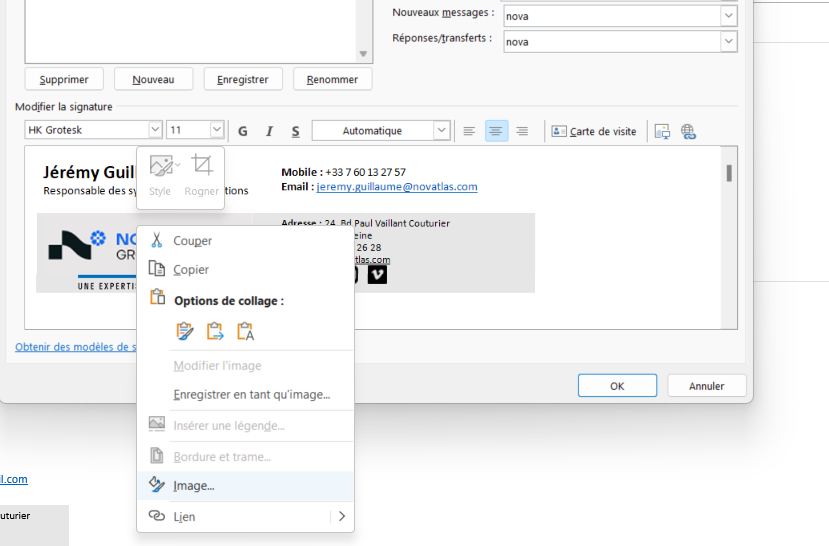
Task: Align signature text to the right
Action: click(521, 131)
